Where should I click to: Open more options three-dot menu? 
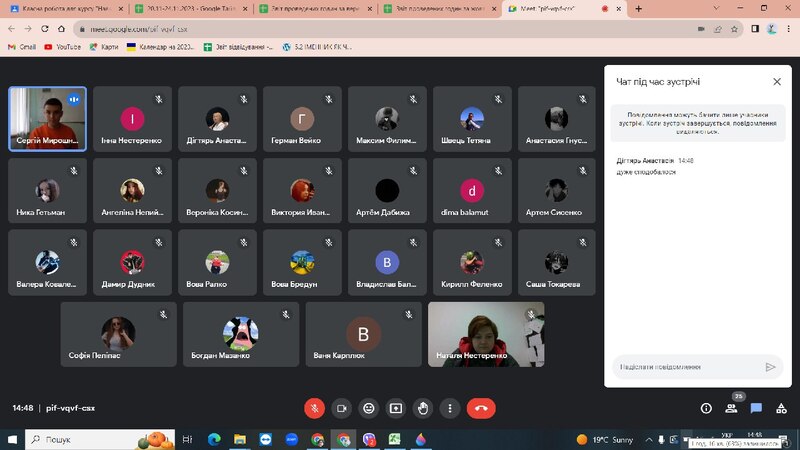[449, 408]
